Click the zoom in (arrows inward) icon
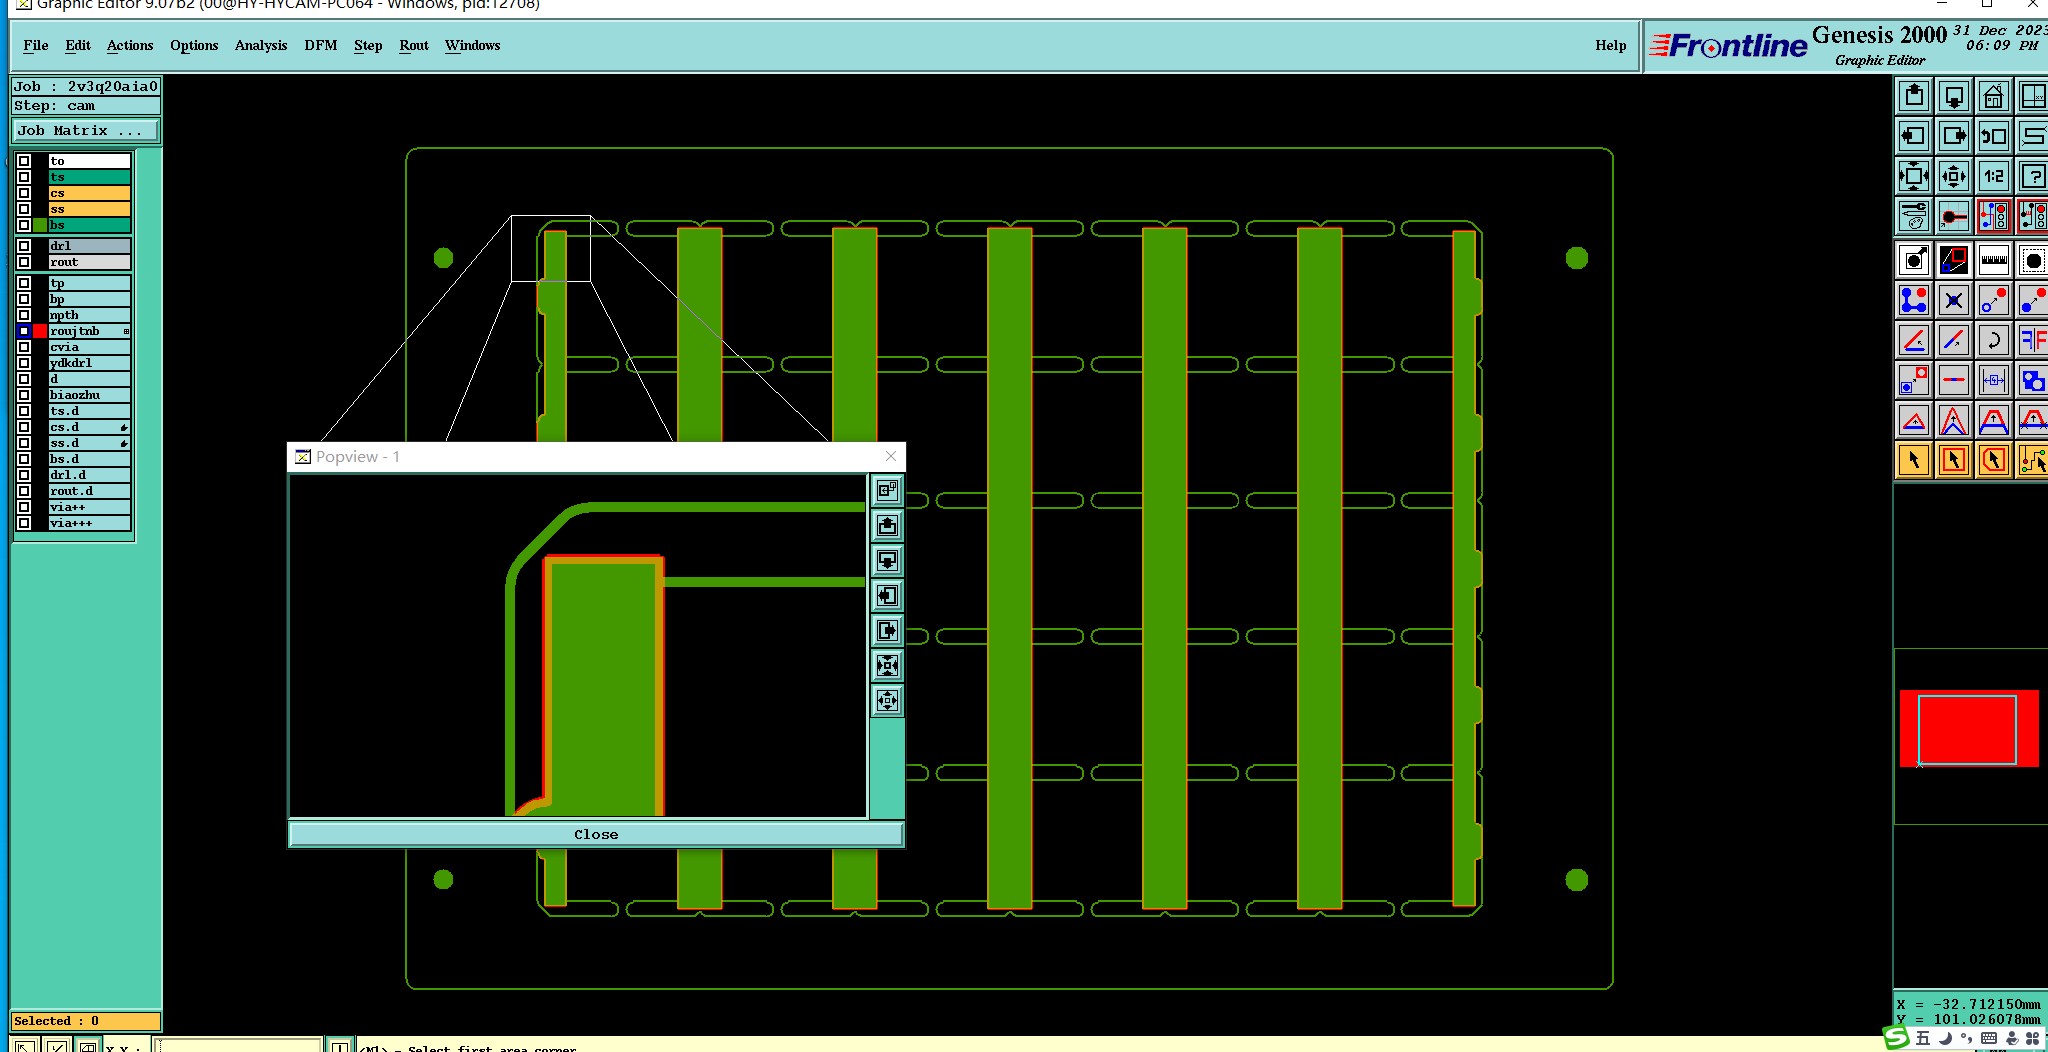Screen dimensions: 2048x1052 point(1914,176)
